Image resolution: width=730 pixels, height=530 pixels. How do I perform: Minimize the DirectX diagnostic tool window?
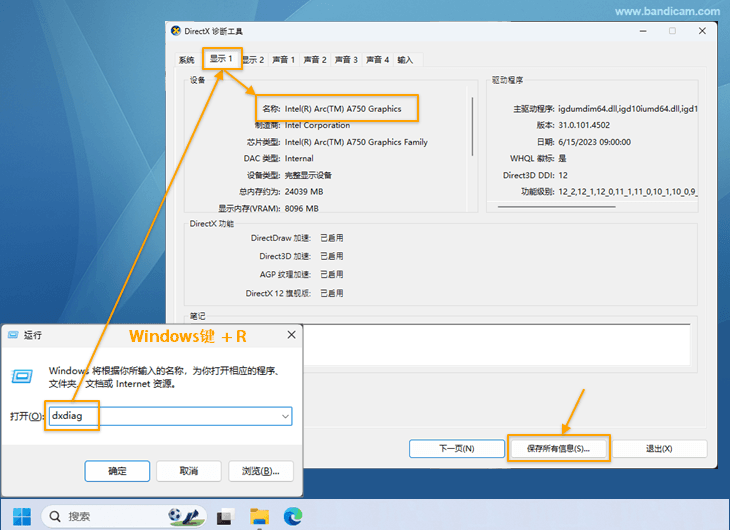pos(643,31)
